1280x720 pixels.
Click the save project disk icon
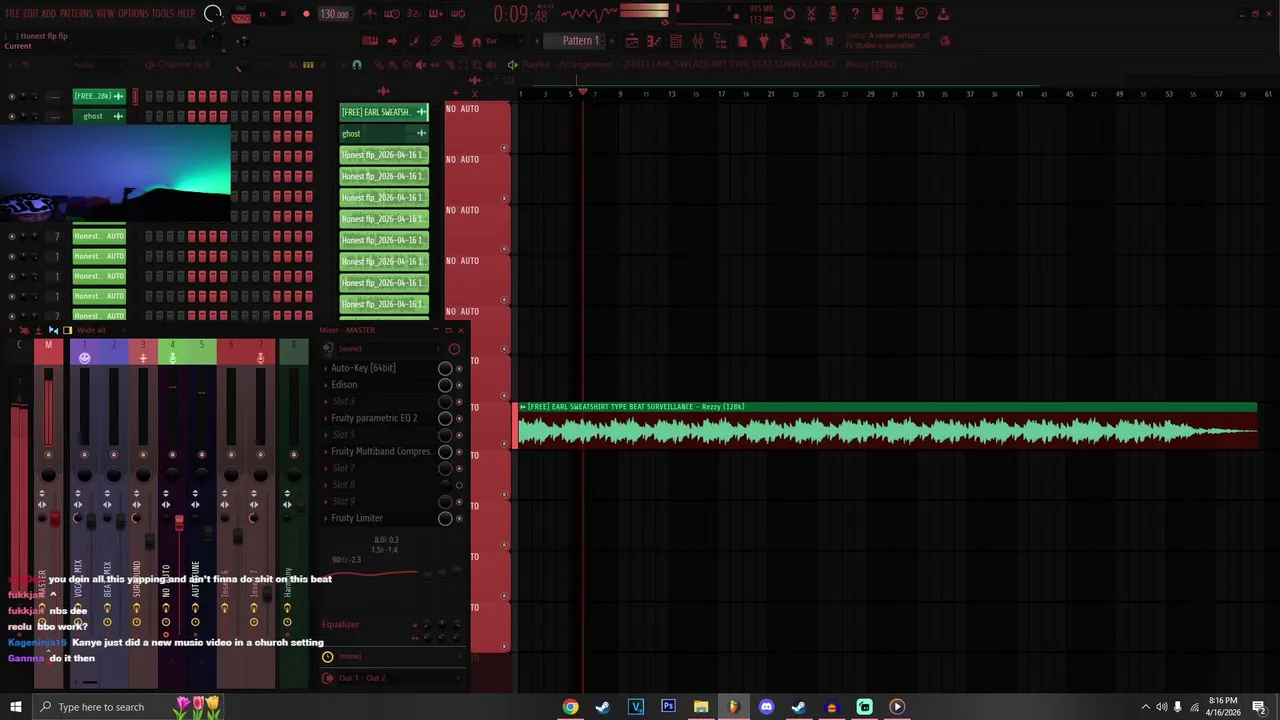(x=877, y=14)
